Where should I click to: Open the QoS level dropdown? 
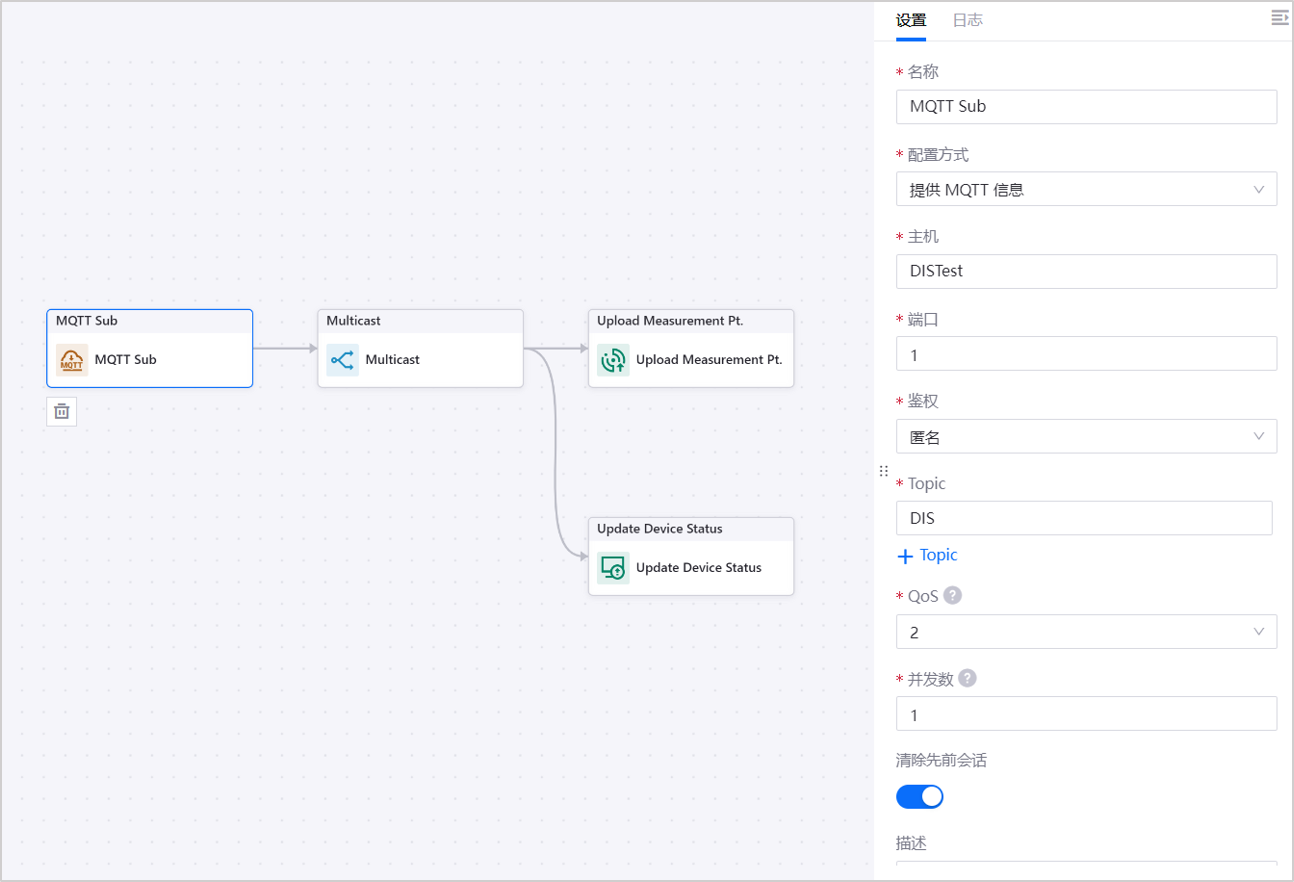tap(1086, 632)
